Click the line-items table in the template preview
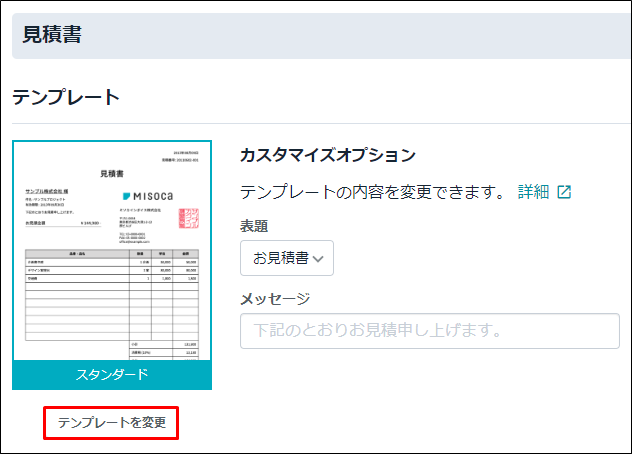The image size is (632, 454). pos(111,290)
